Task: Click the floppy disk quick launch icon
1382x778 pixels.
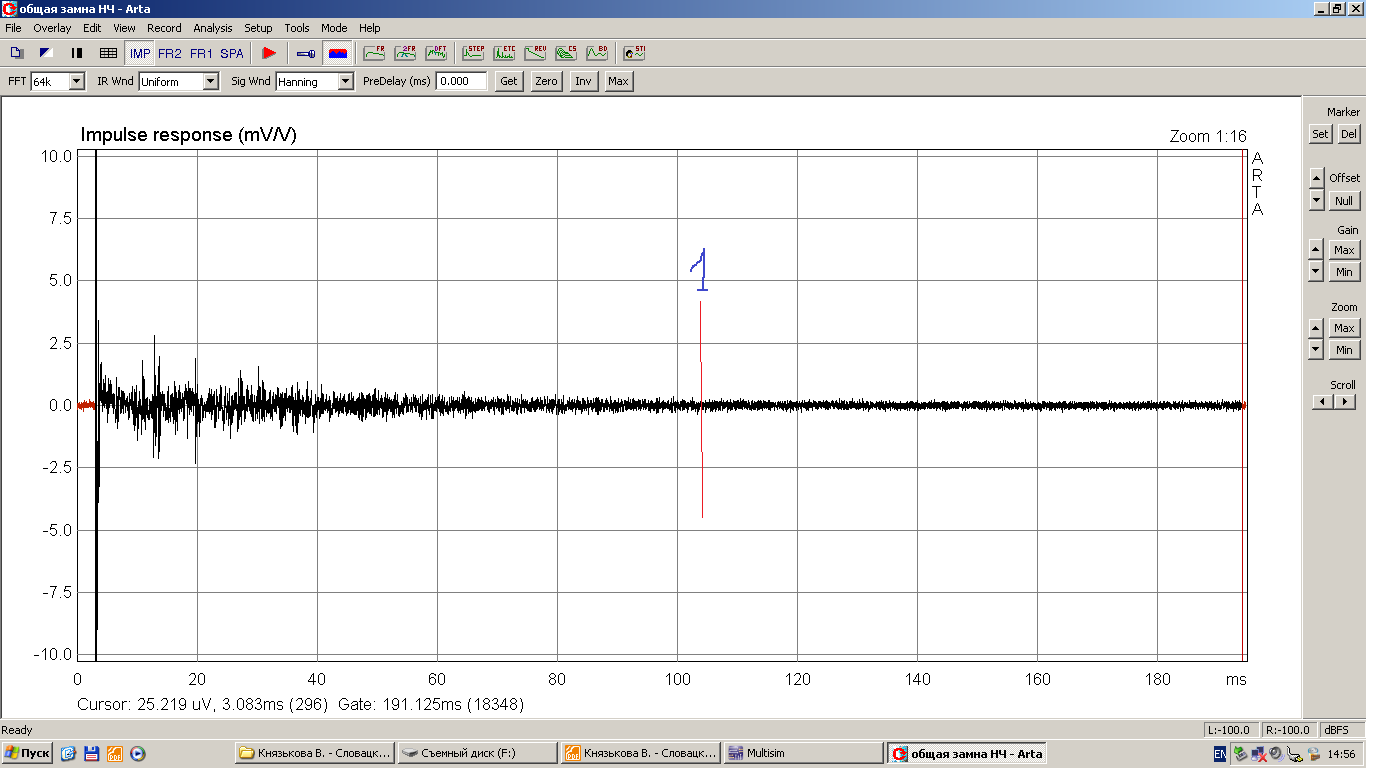Action: pyautogui.click(x=92, y=754)
